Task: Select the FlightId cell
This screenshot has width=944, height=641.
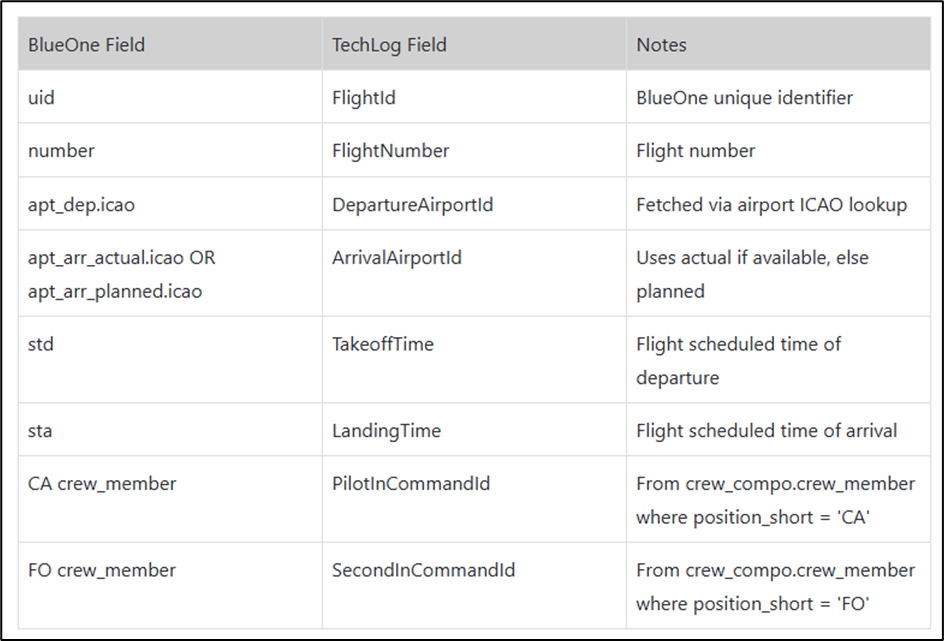Action: 474,97
